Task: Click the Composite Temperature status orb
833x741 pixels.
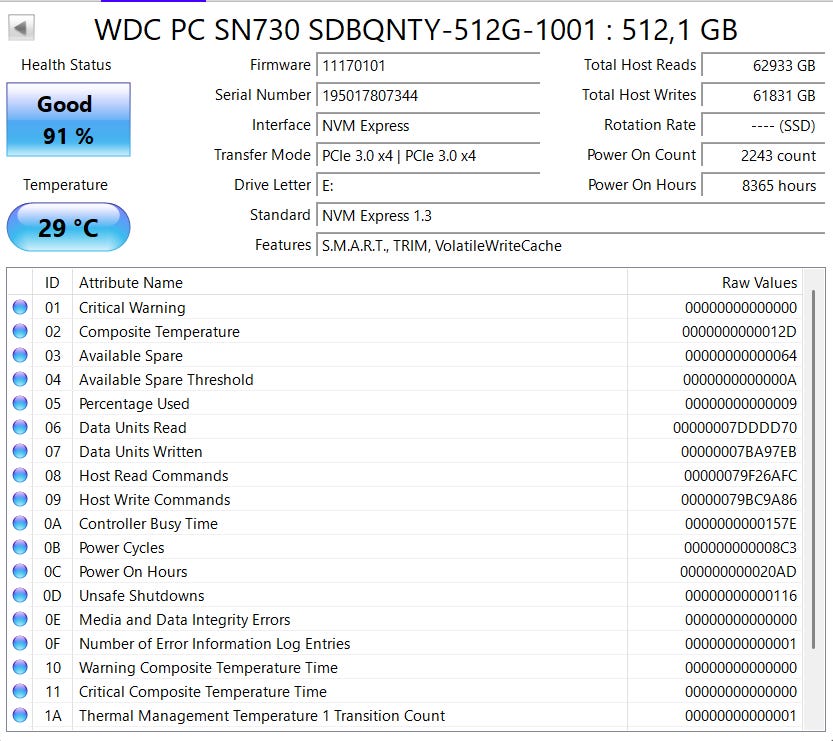Action: 20,332
